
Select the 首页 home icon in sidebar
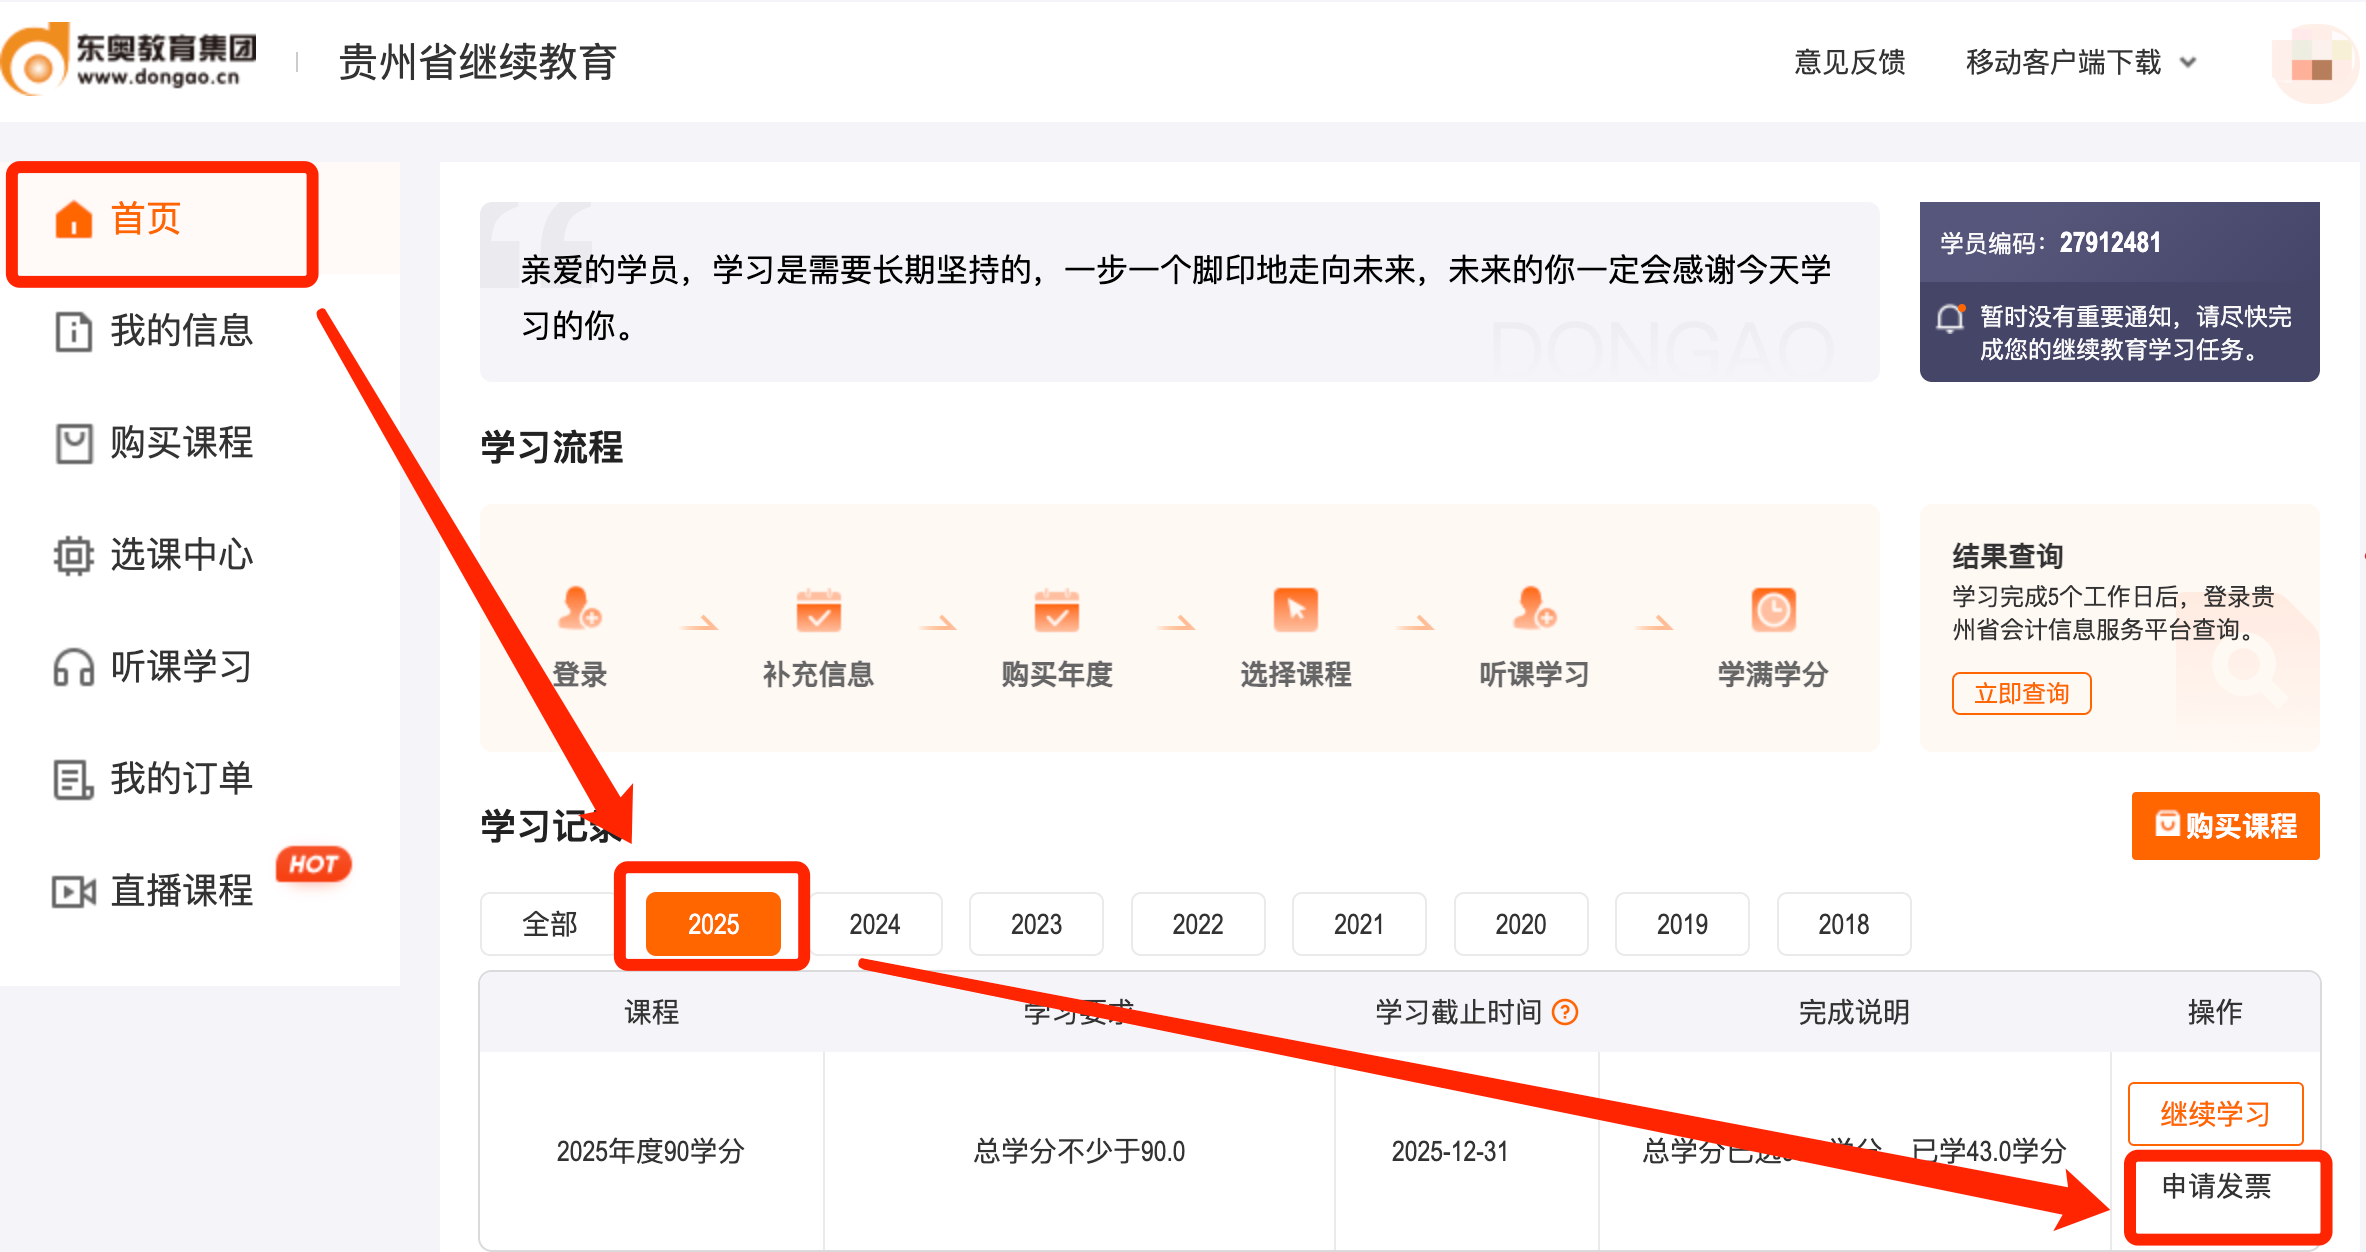click(73, 219)
